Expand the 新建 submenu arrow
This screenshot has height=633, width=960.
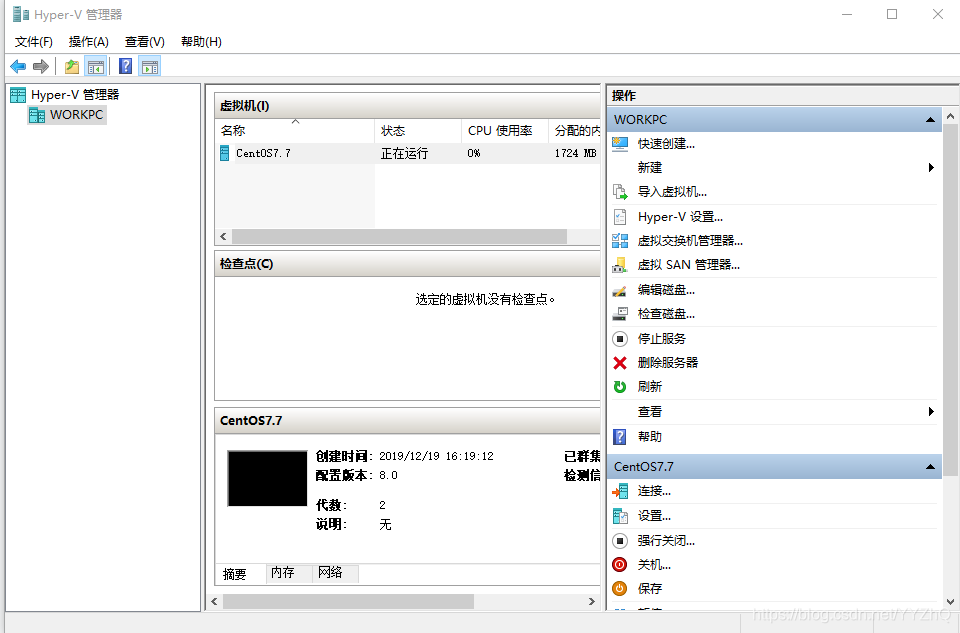click(931, 168)
